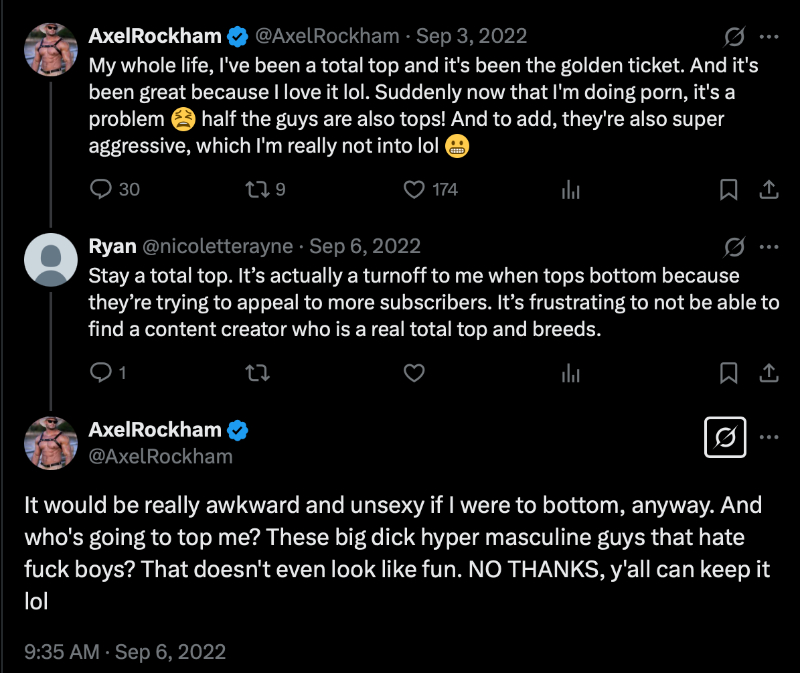Reply to Ryan's tweet
Image resolution: width=800 pixels, height=673 pixels.
(x=102, y=373)
